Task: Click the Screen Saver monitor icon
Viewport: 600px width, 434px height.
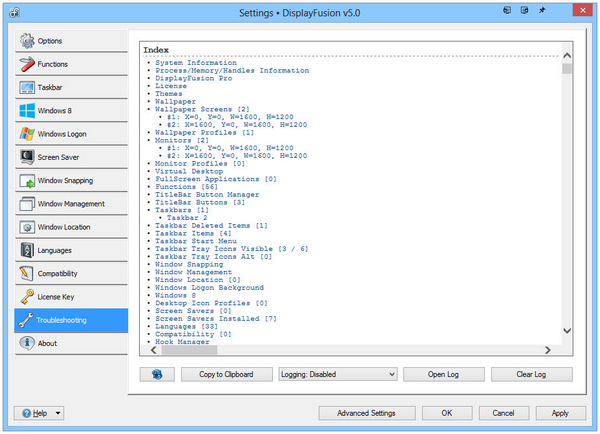Action: coord(27,157)
